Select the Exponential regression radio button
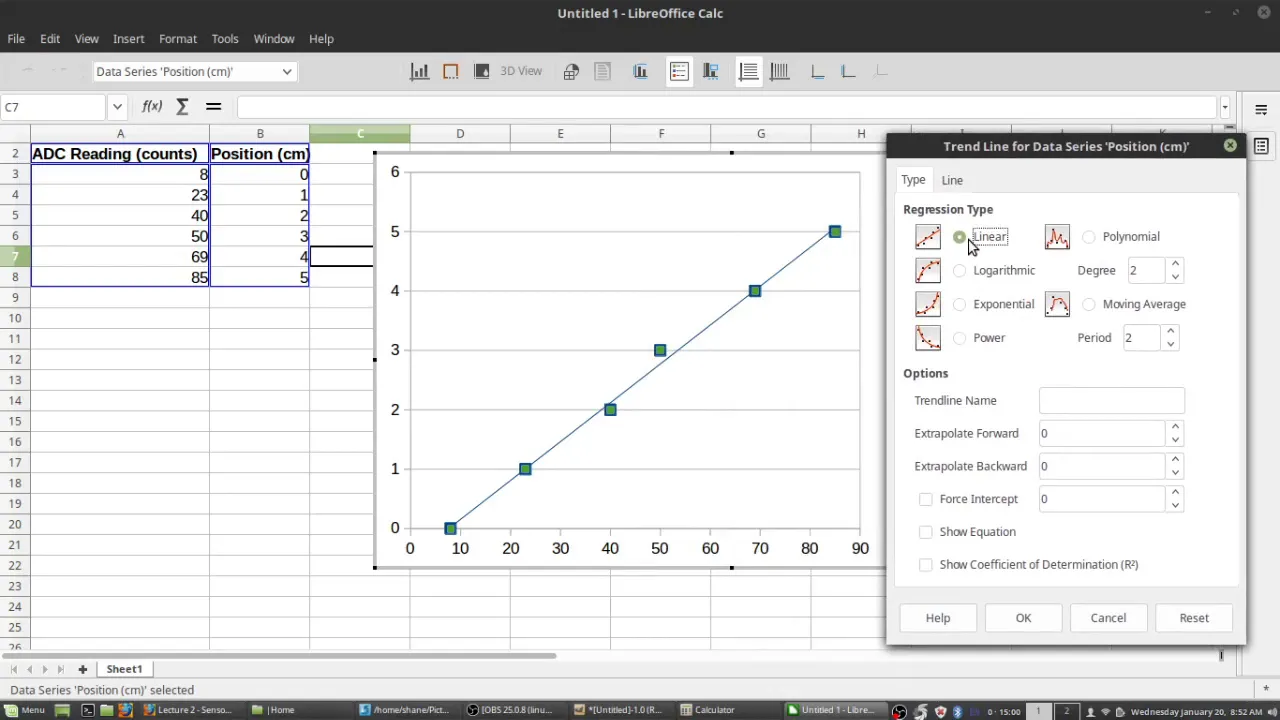Image resolution: width=1280 pixels, height=720 pixels. pos(960,304)
